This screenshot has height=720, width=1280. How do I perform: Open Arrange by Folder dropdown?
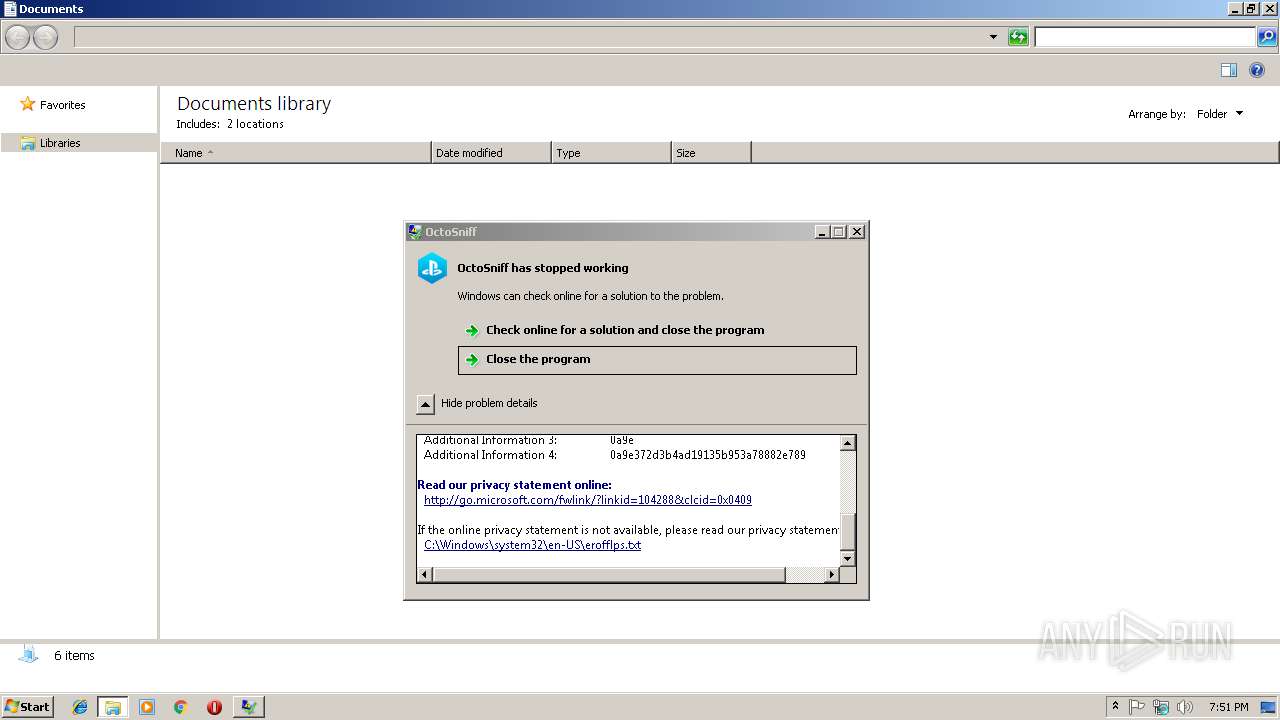[x=1219, y=114]
